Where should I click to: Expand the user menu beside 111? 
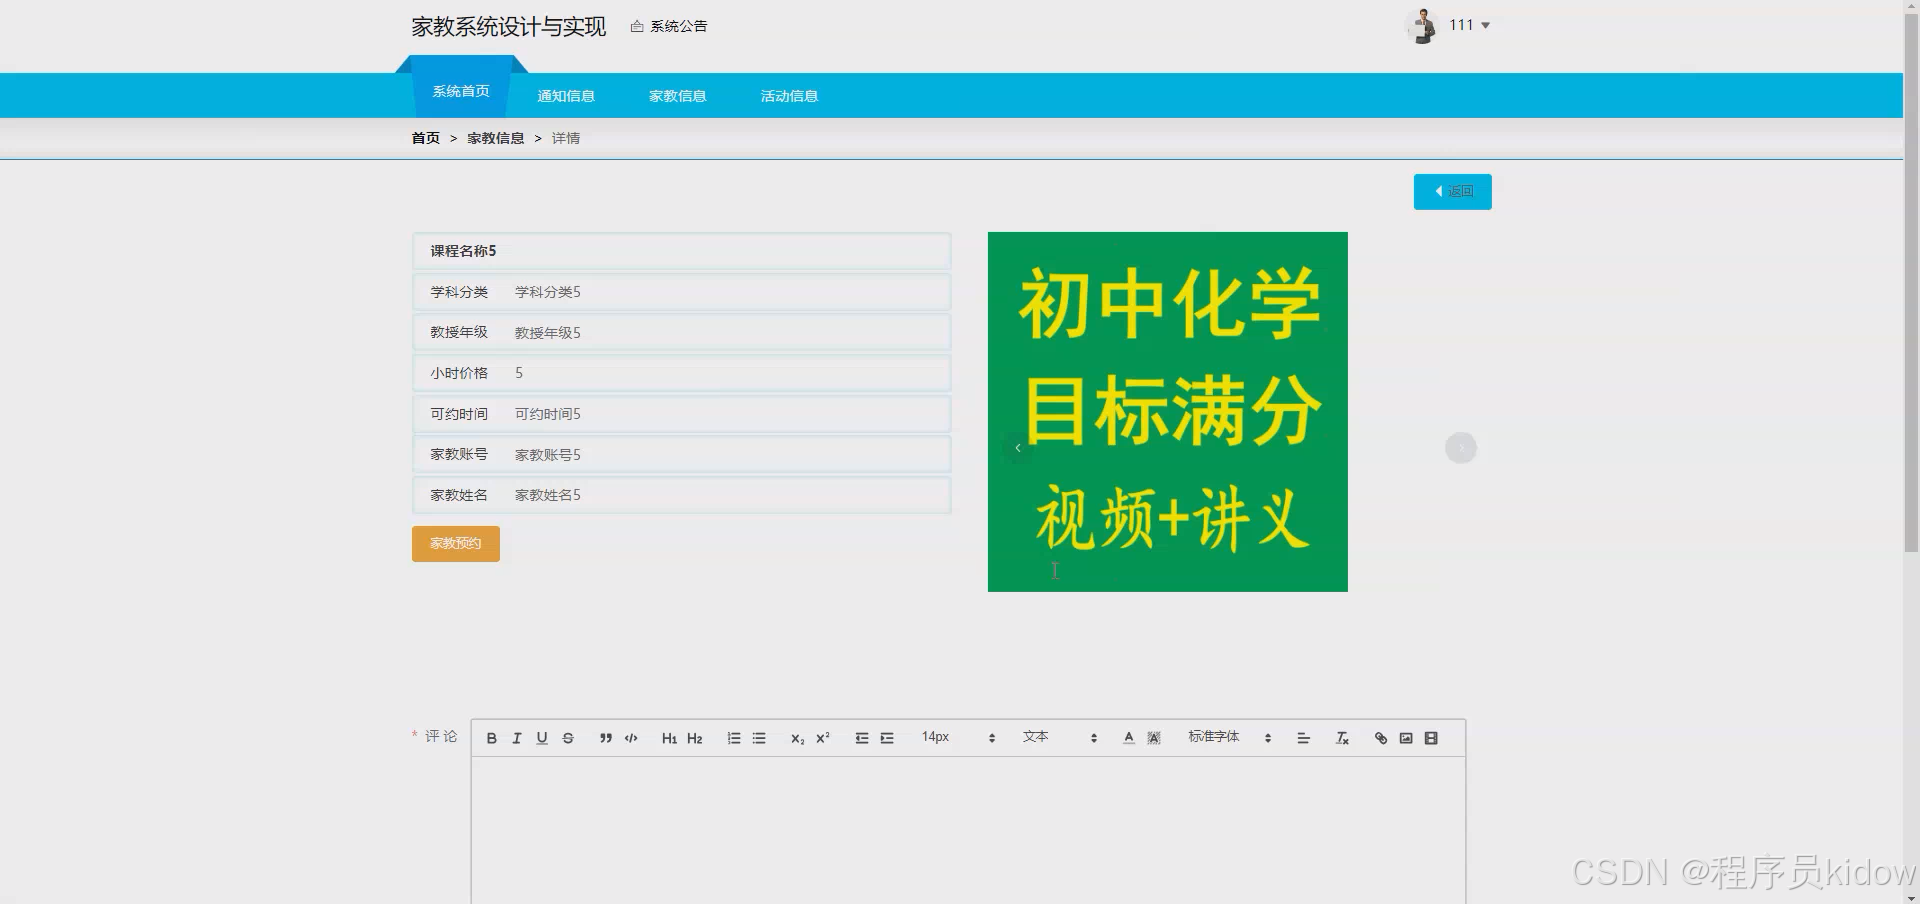pyautogui.click(x=1467, y=24)
